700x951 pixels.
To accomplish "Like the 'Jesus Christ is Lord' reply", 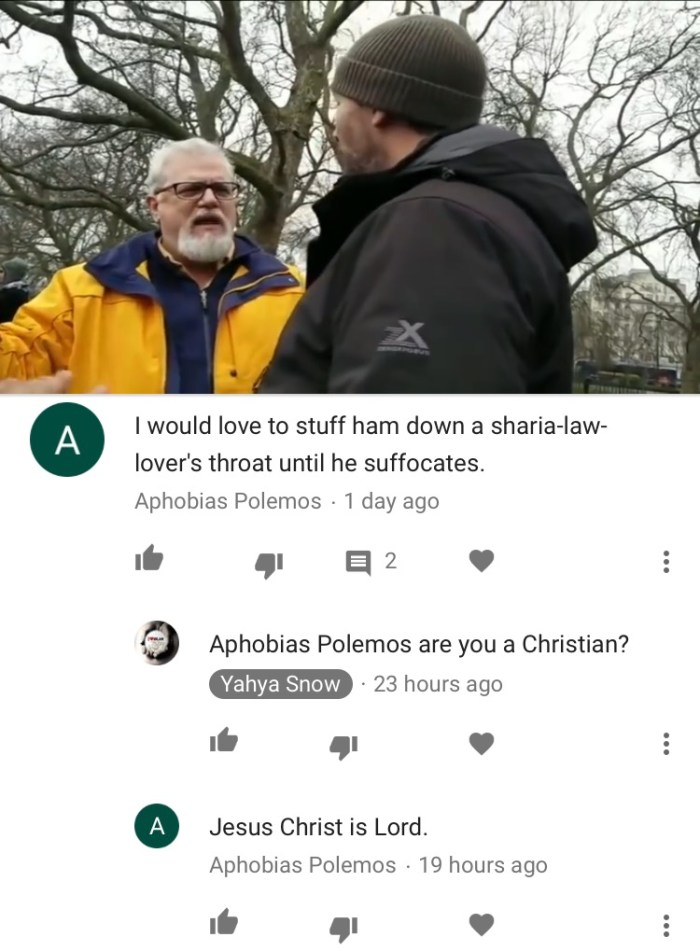I will tap(224, 922).
